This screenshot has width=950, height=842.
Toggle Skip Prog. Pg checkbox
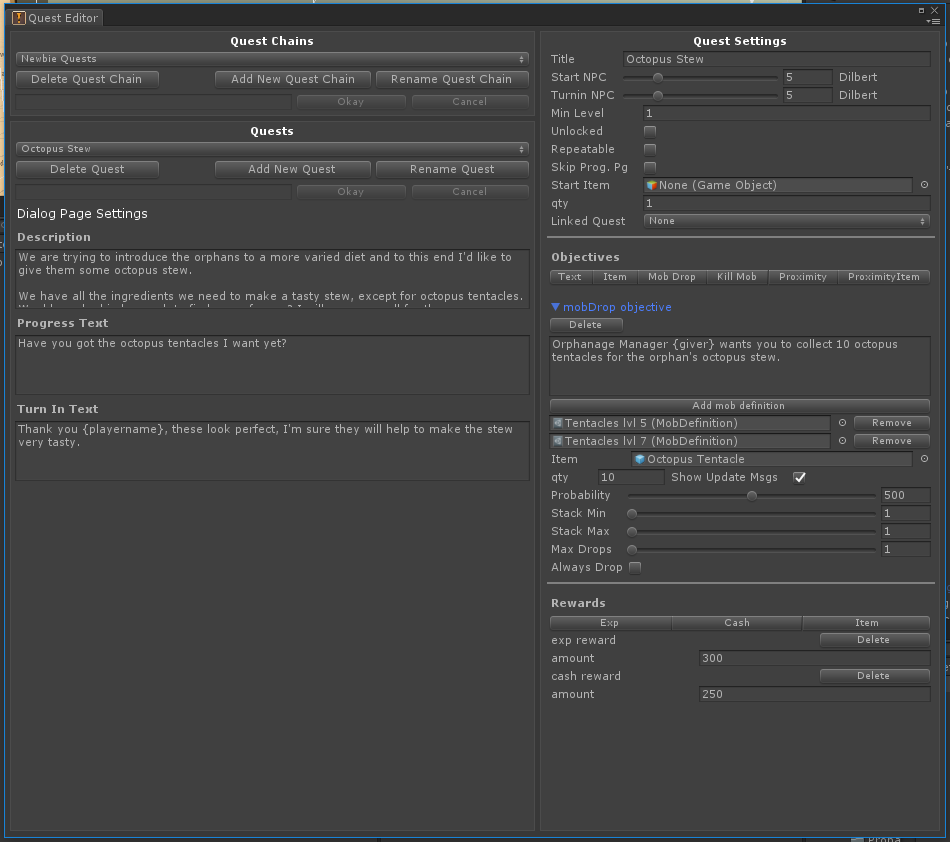650,167
